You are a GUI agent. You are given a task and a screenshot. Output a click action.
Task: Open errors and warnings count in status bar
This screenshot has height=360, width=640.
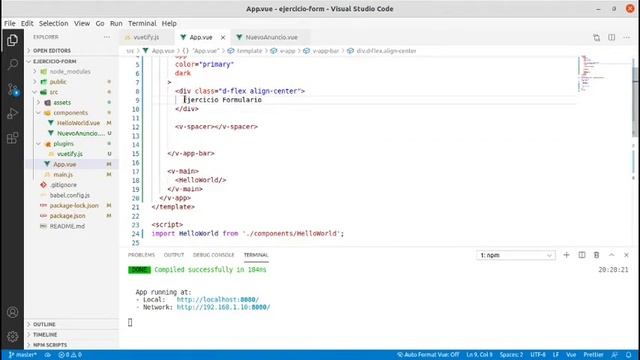coord(70,355)
